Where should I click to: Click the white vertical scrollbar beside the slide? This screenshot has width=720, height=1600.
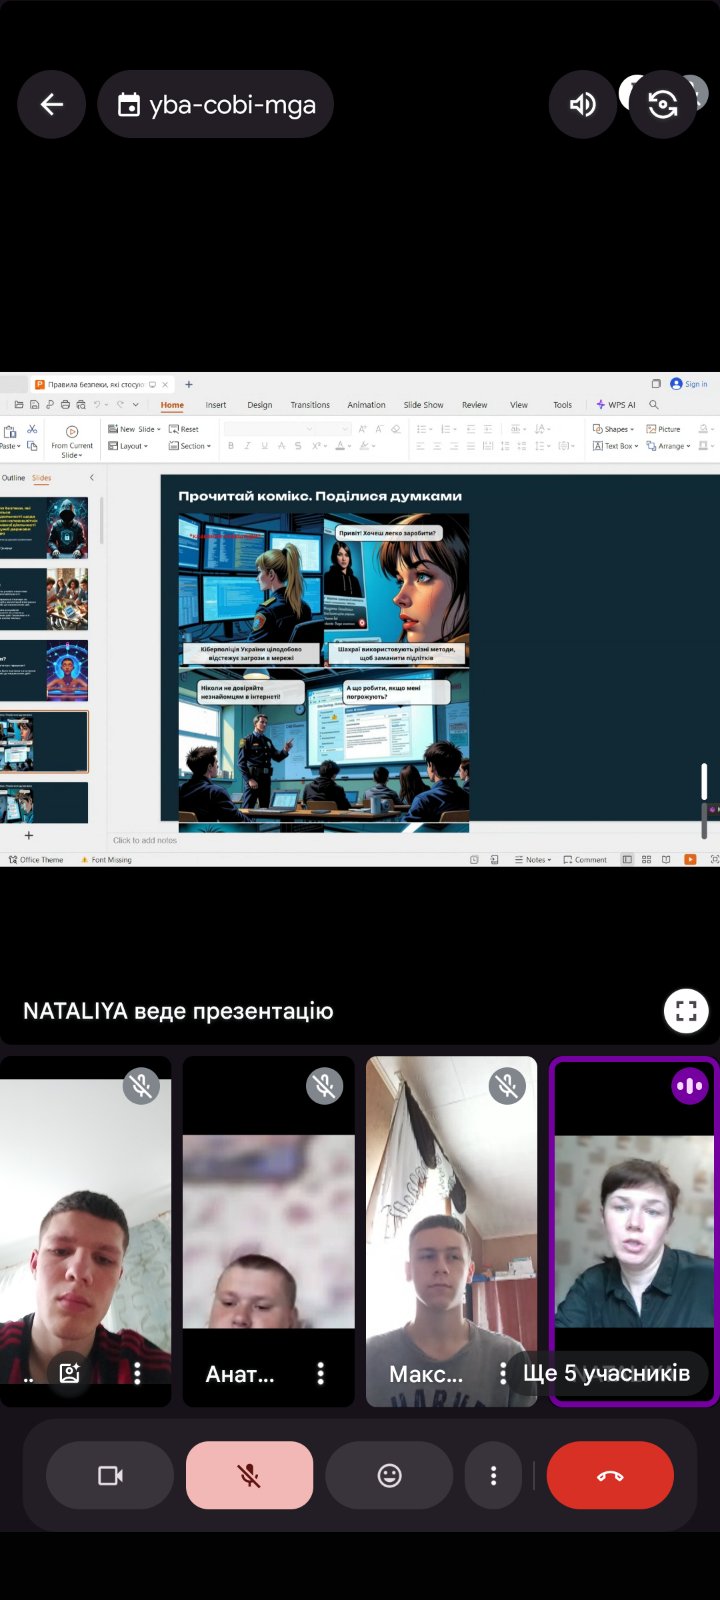pyautogui.click(x=704, y=781)
